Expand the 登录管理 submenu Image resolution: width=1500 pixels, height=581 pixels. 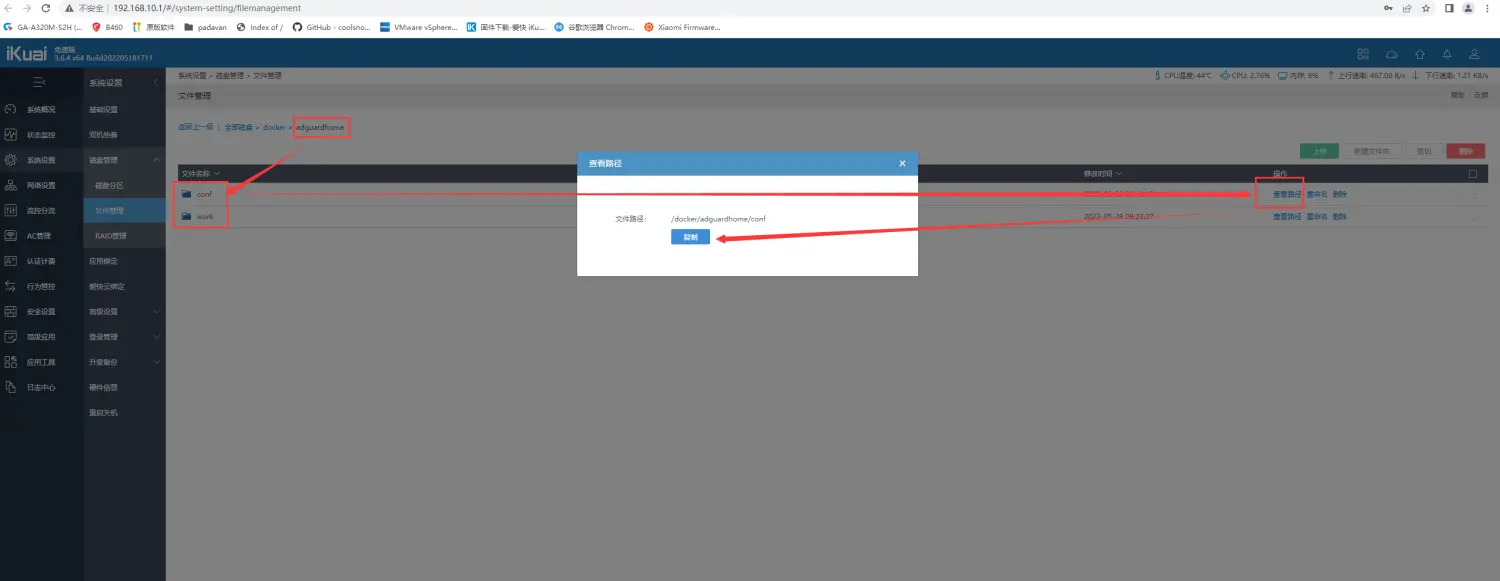pos(156,337)
